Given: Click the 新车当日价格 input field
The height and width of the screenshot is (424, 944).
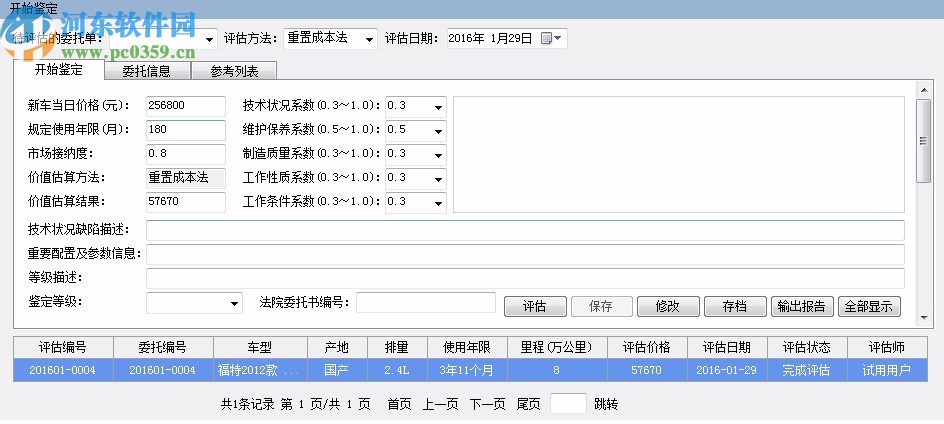Looking at the screenshot, I should point(185,106).
